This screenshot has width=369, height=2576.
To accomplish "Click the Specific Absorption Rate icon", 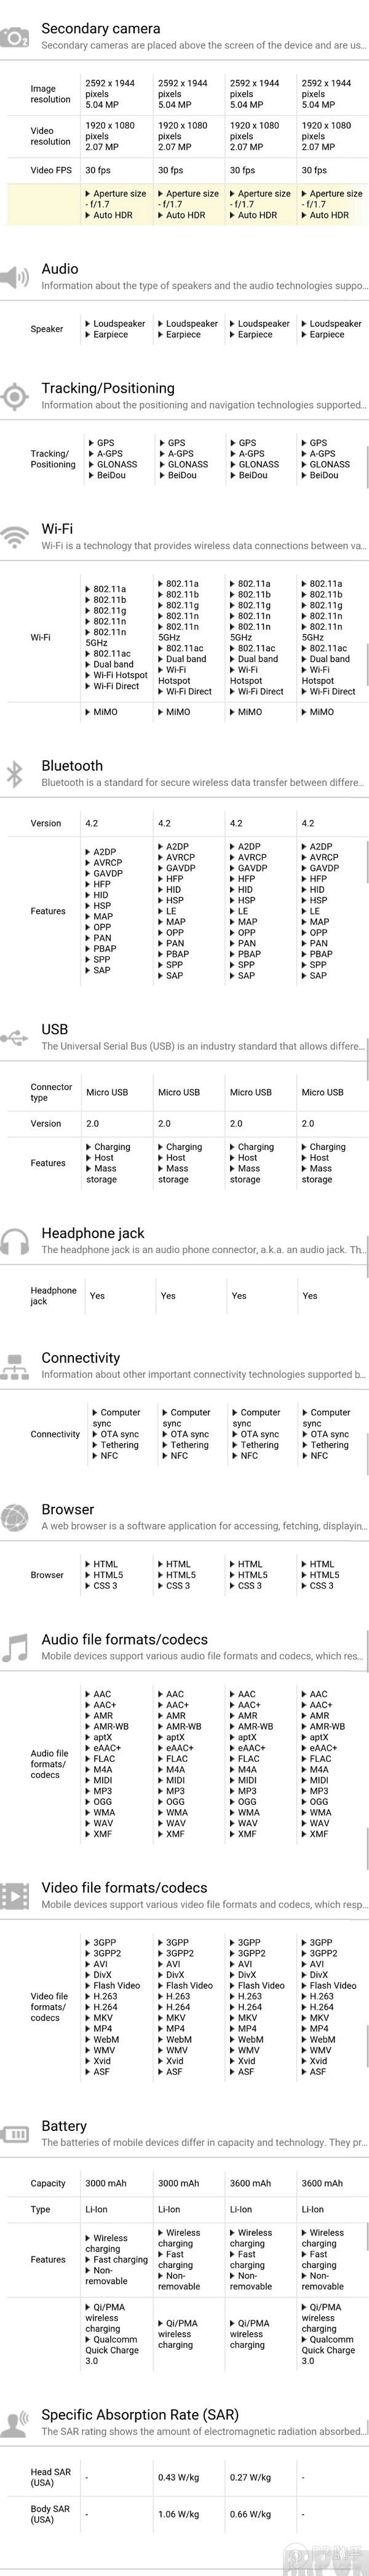I will pyautogui.click(x=15, y=2422).
